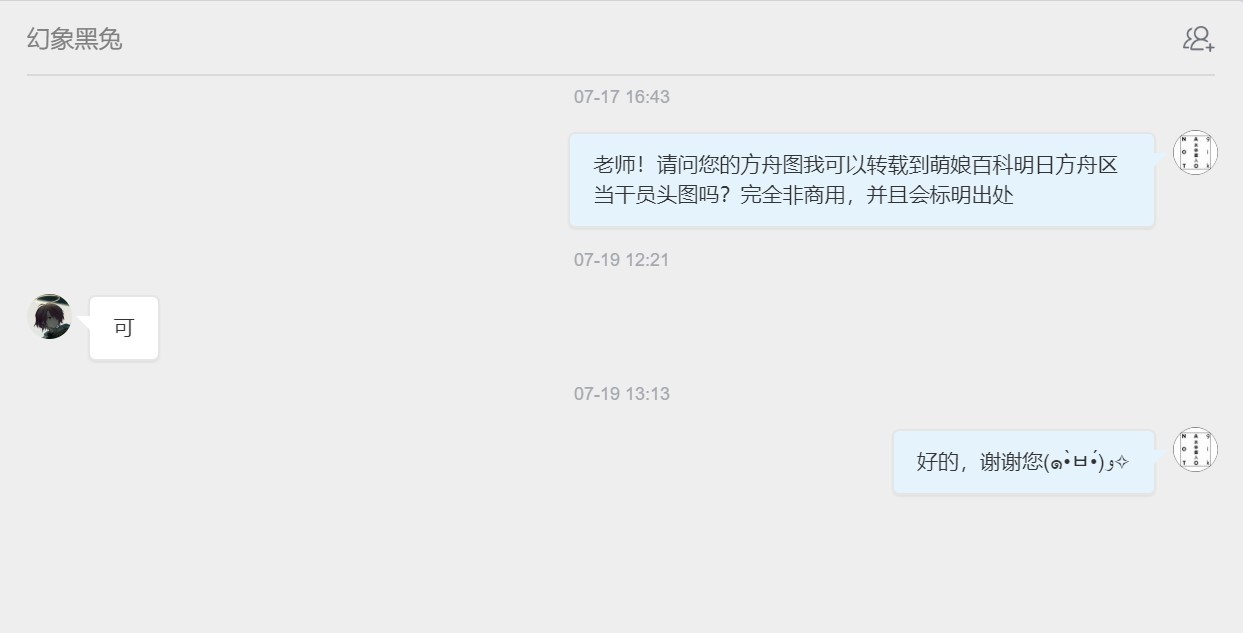Click the 07-19 13:13 timestamp

coord(621,394)
